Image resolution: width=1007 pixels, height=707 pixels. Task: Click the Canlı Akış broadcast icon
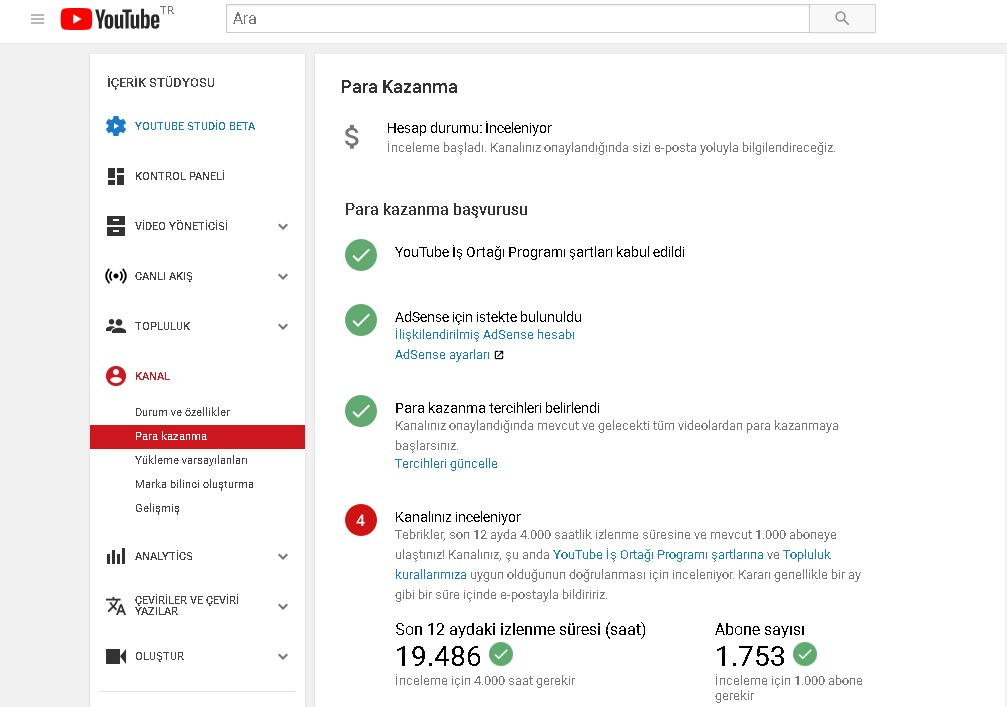pyautogui.click(x=116, y=276)
